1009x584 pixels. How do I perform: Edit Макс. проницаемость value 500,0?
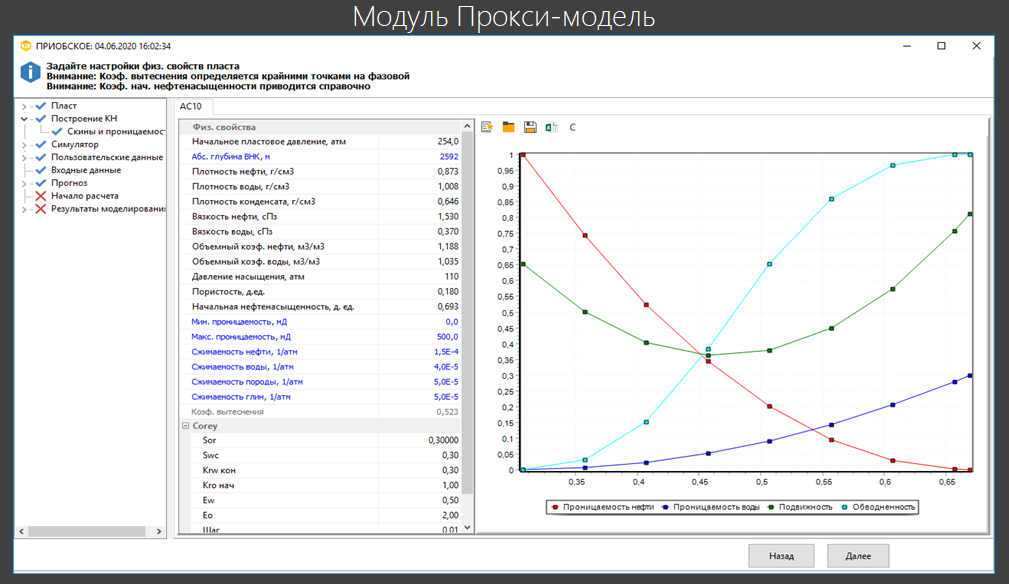(x=420, y=337)
